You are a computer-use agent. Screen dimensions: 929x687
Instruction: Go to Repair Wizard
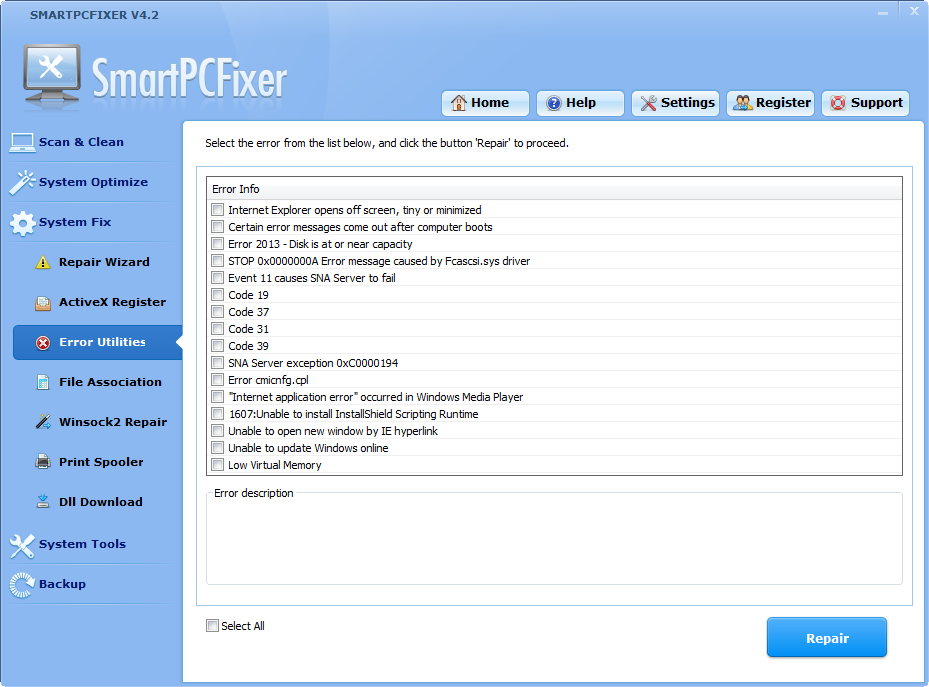coord(104,262)
